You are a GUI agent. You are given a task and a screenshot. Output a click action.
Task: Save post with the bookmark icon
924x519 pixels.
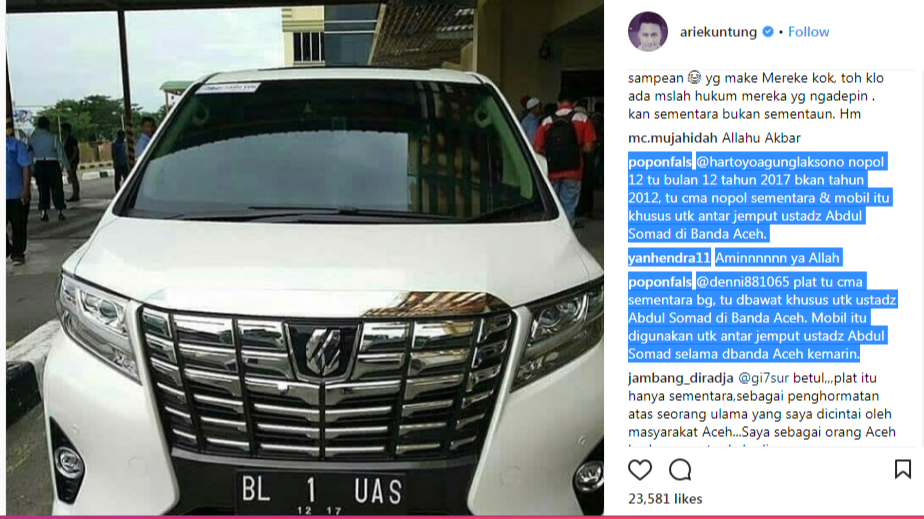coord(902,470)
